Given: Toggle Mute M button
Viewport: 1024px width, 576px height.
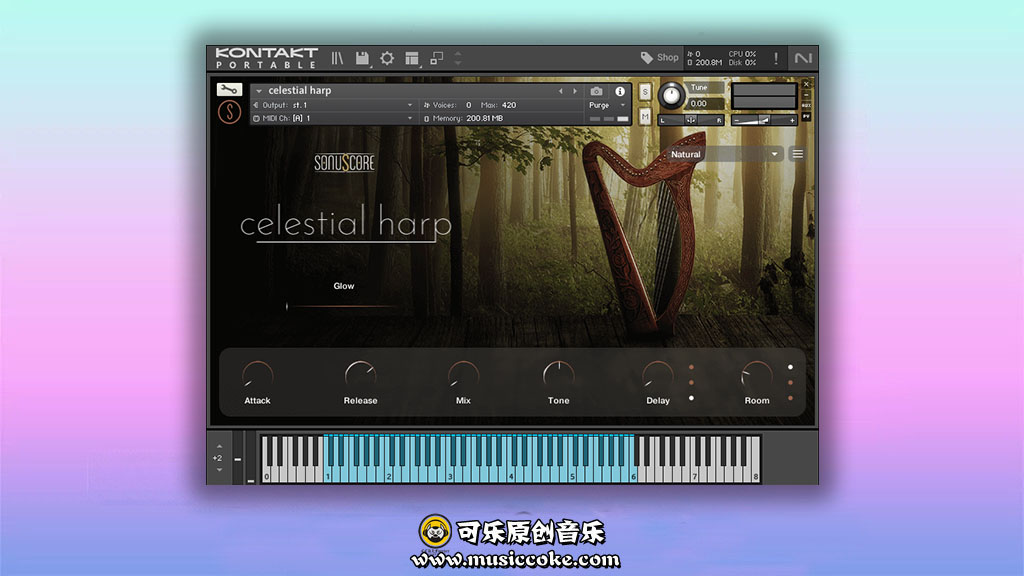Looking at the screenshot, I should pyautogui.click(x=645, y=116).
